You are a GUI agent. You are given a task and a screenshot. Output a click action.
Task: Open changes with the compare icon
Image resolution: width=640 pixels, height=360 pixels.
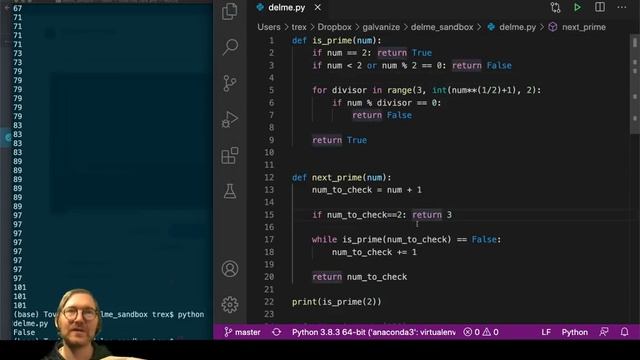coord(555,7)
